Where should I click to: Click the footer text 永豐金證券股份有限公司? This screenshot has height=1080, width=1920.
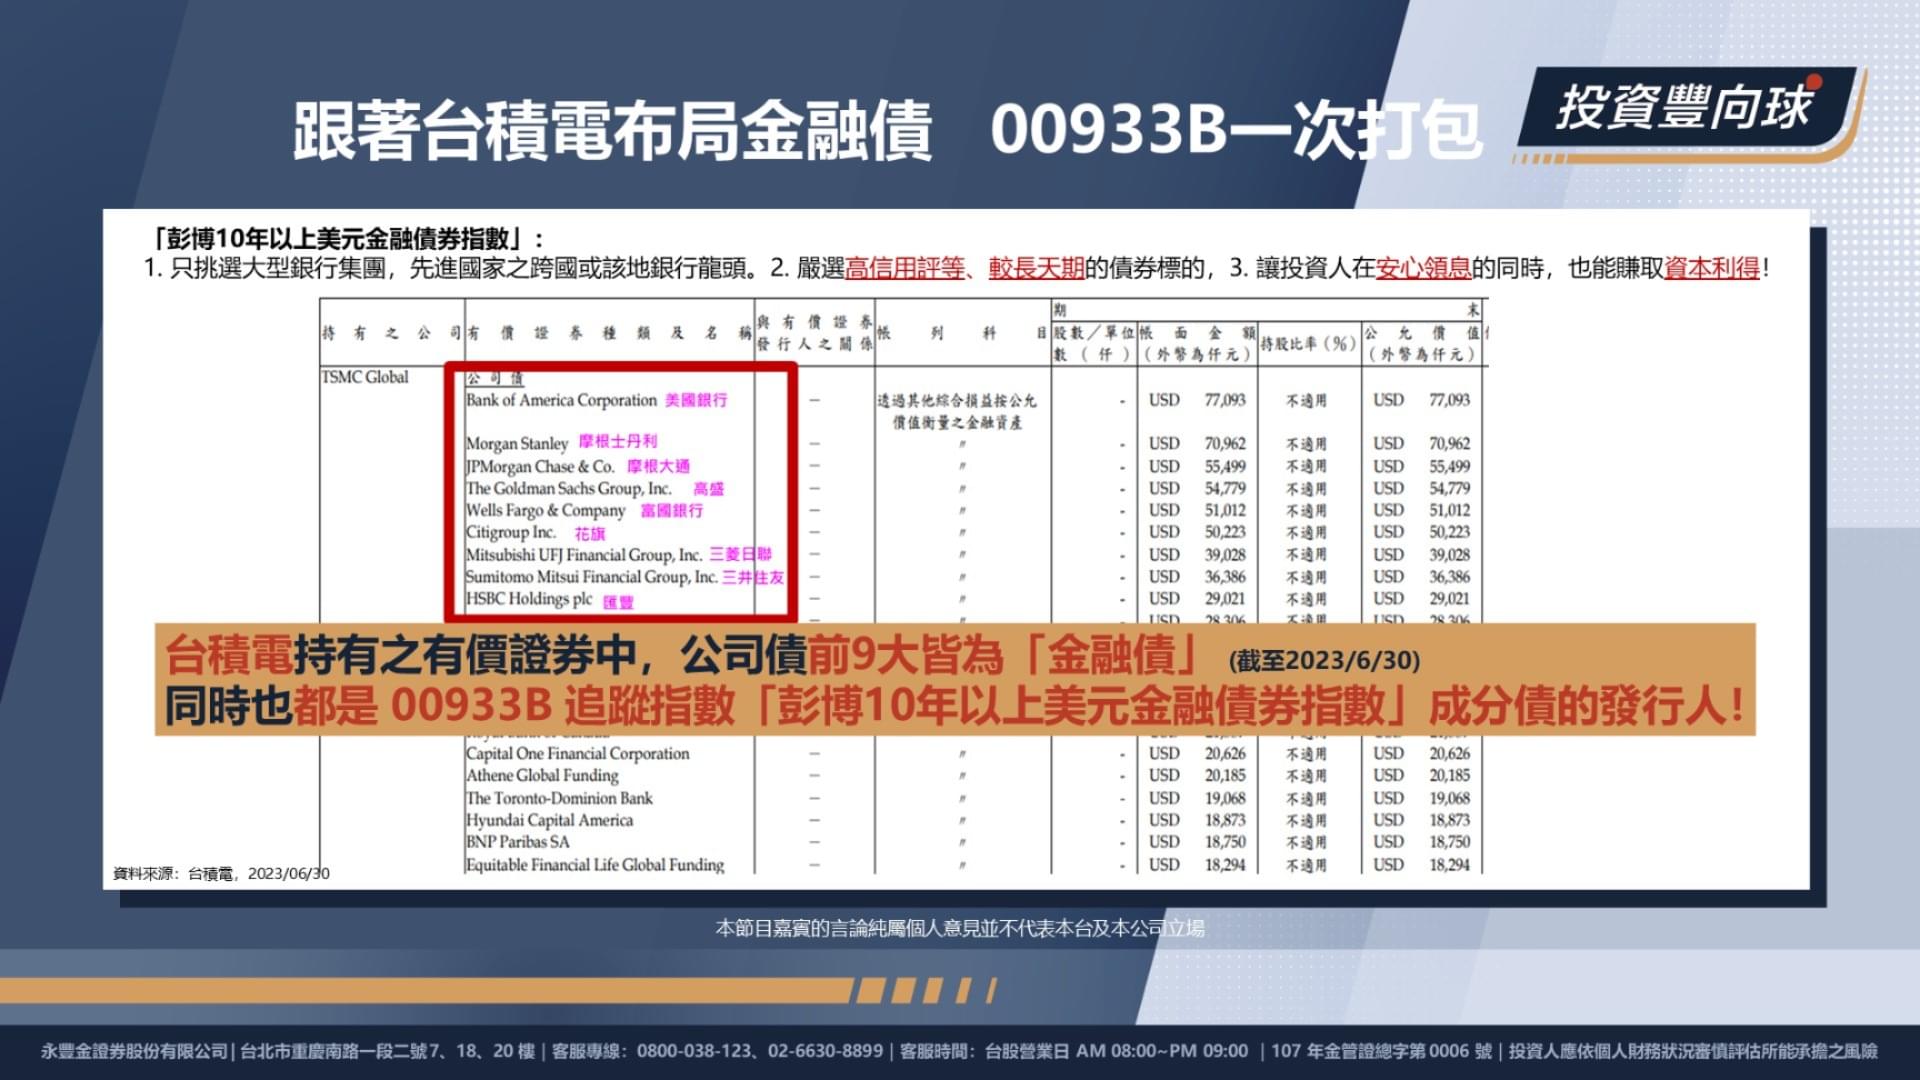135,1051
